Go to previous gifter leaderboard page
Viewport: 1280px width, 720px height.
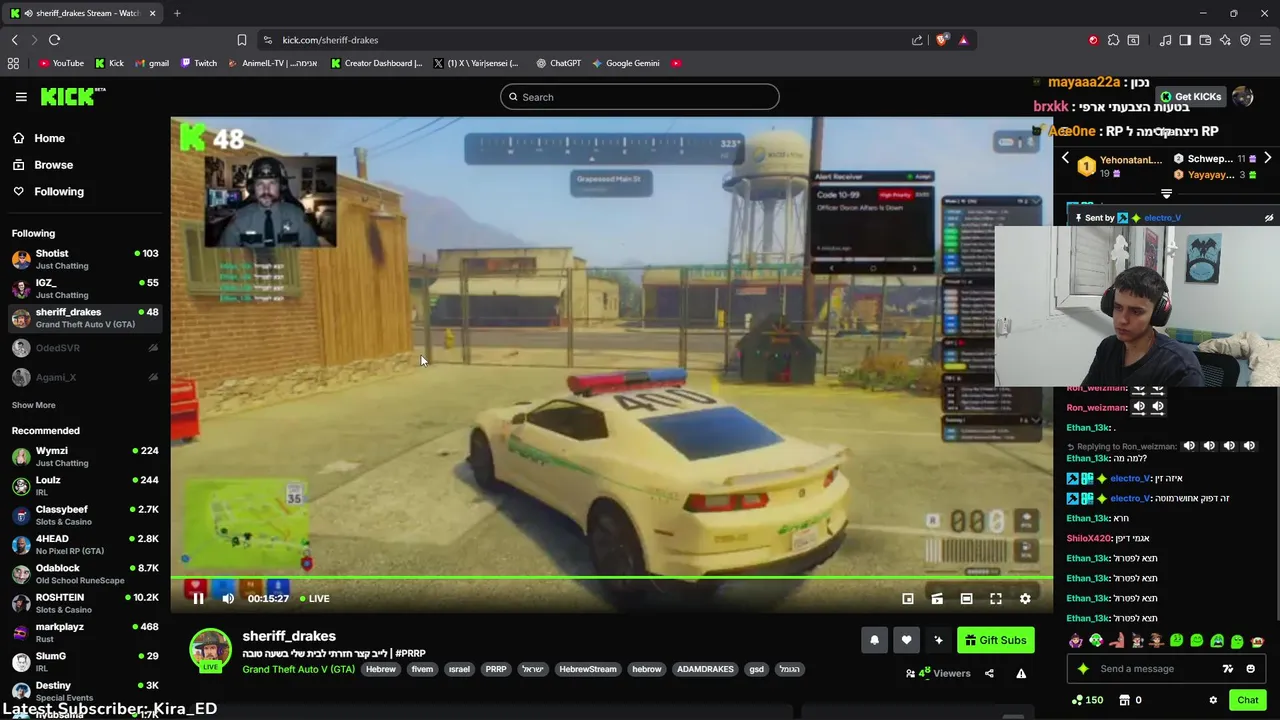point(1065,158)
